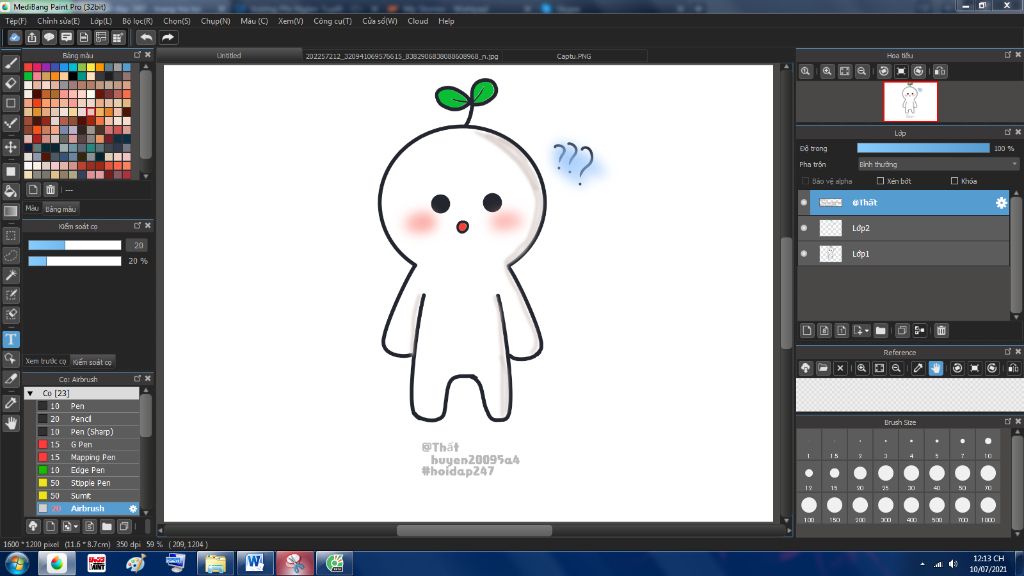Hide the @Thất layer
Screen dimensions: 1024x576
[x=804, y=202]
